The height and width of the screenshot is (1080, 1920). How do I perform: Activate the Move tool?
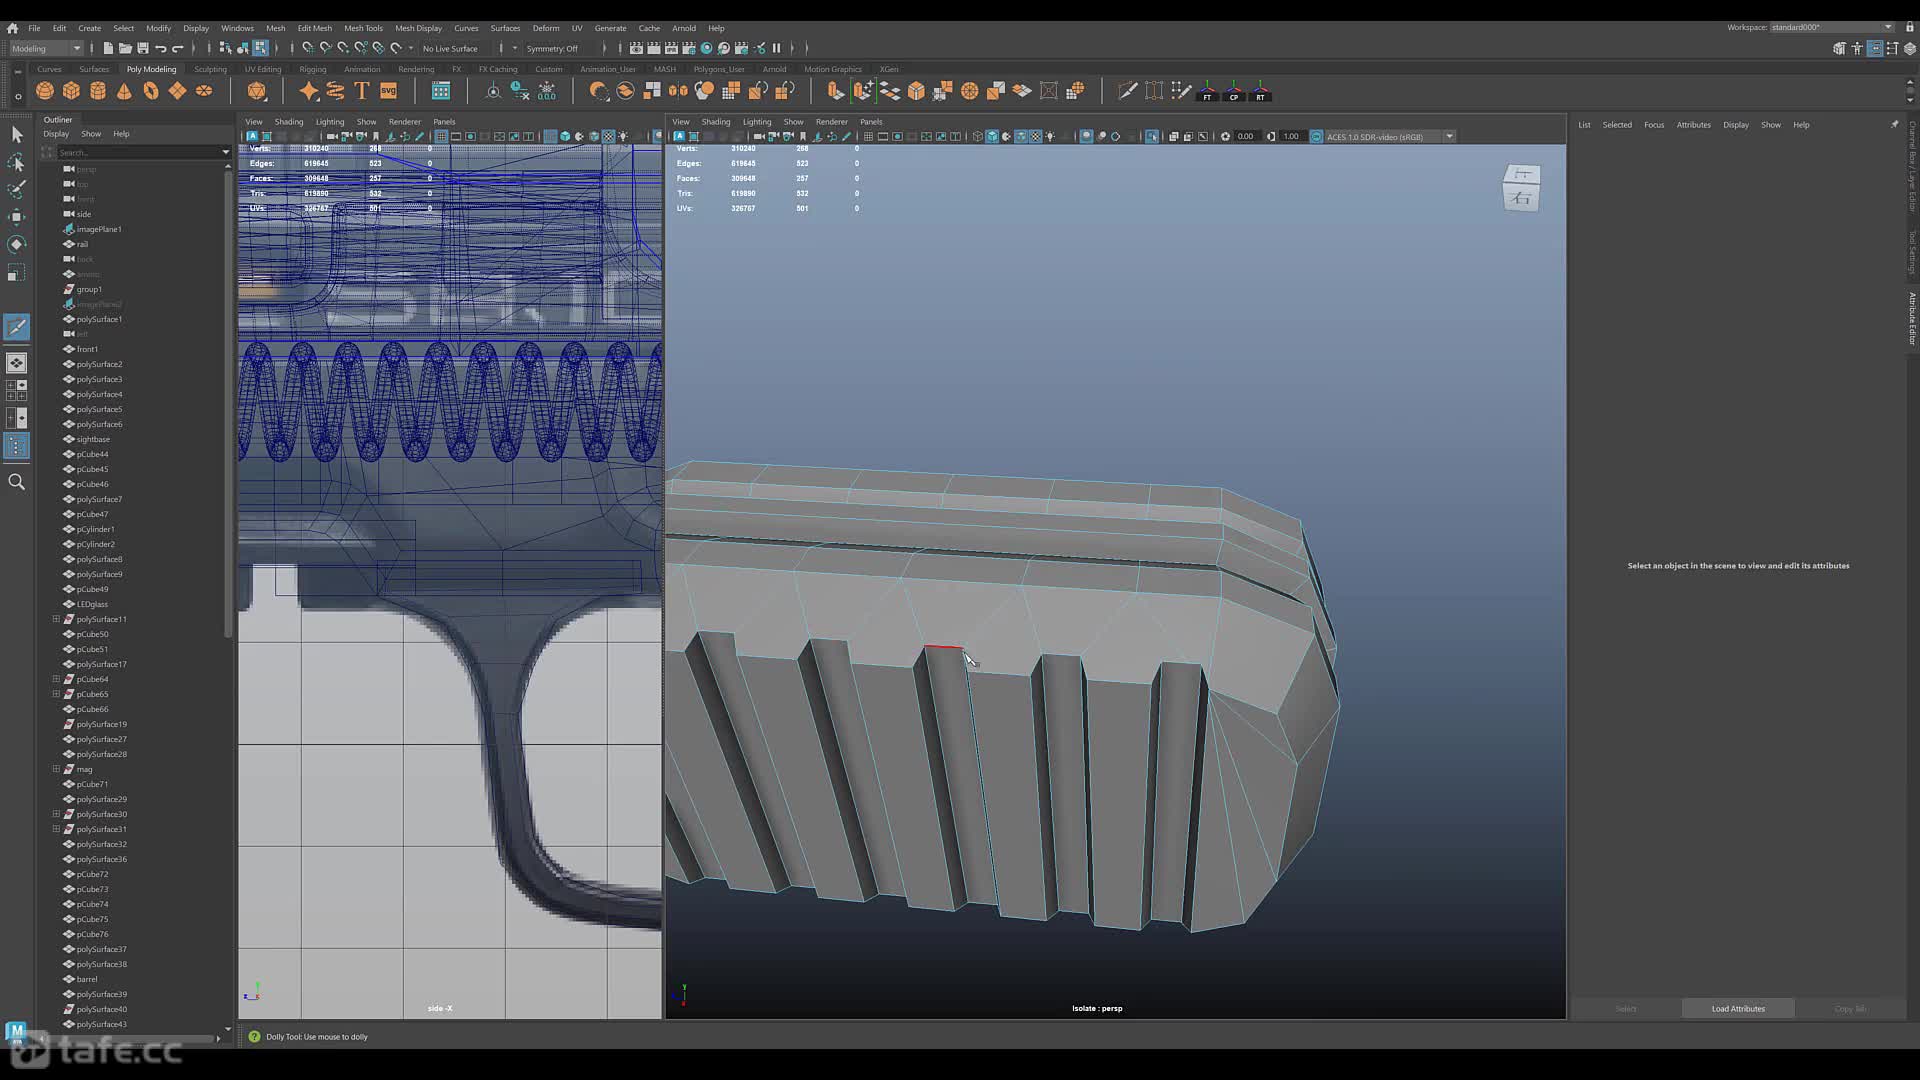(16, 217)
